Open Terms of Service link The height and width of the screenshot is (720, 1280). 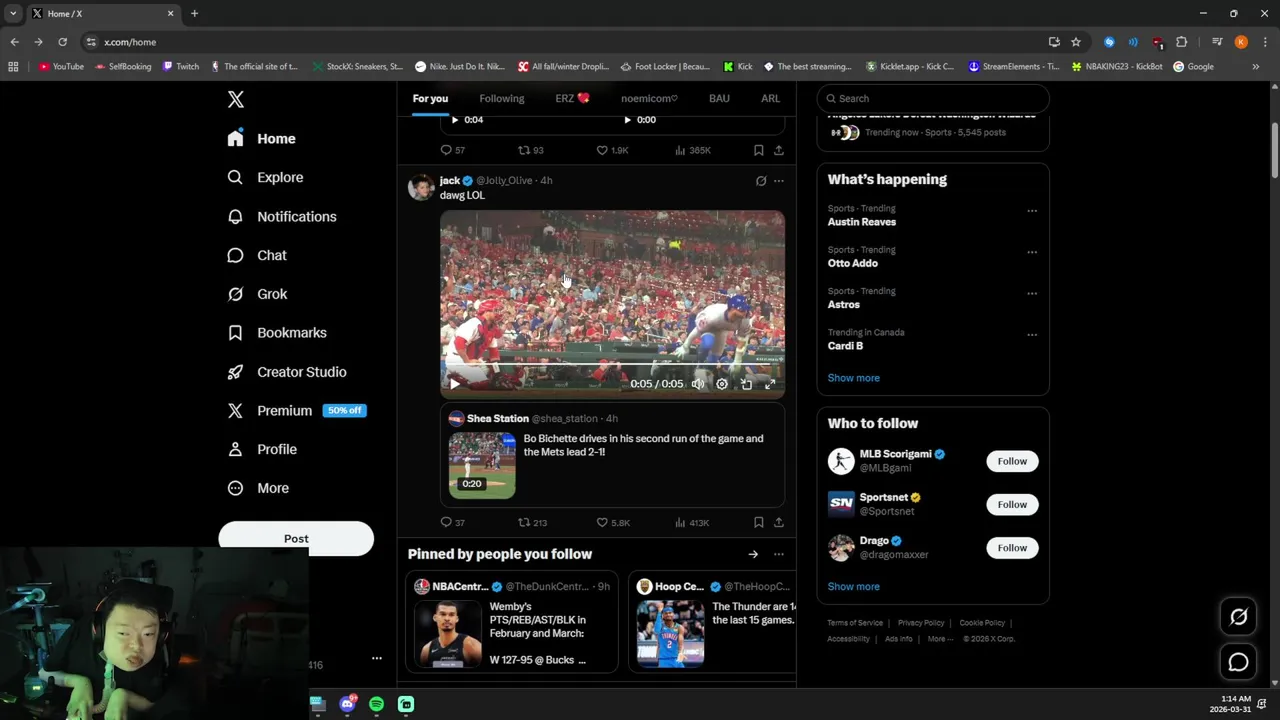pos(855,623)
